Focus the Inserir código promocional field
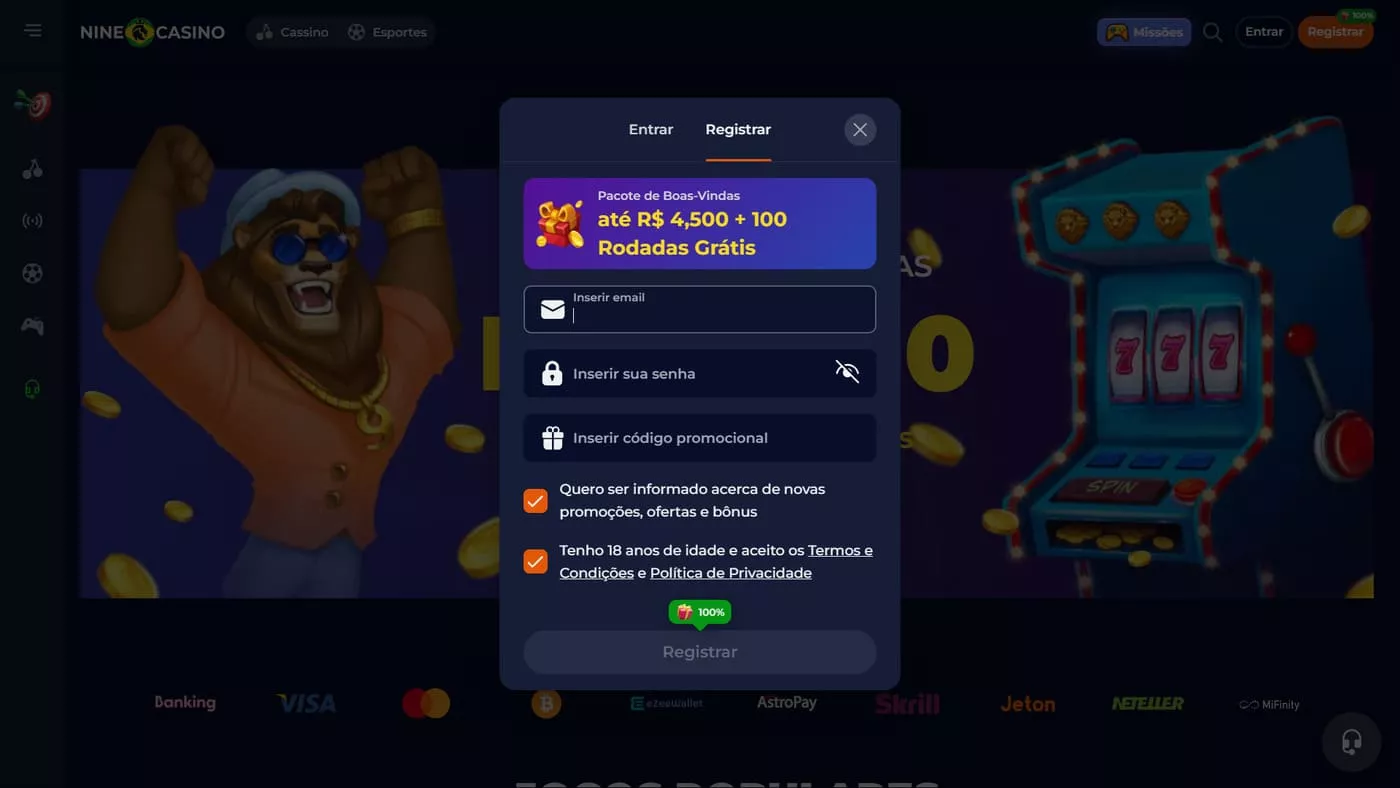1400x788 pixels. [700, 438]
